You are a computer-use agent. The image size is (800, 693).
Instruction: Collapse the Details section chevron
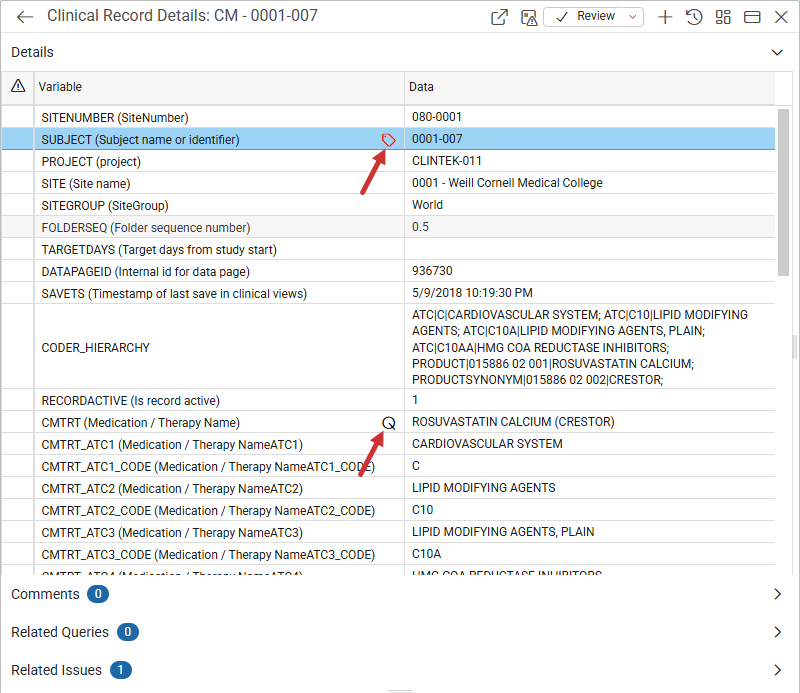(x=777, y=53)
